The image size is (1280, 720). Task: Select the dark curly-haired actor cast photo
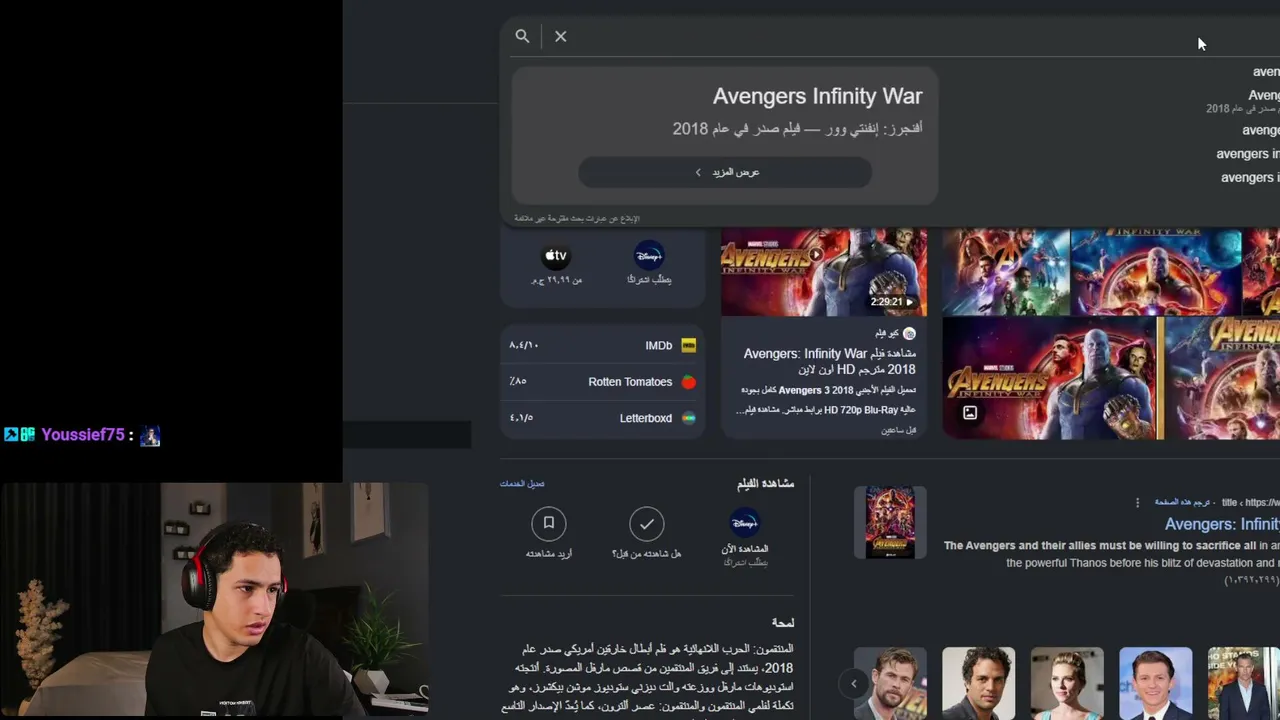pos(978,683)
